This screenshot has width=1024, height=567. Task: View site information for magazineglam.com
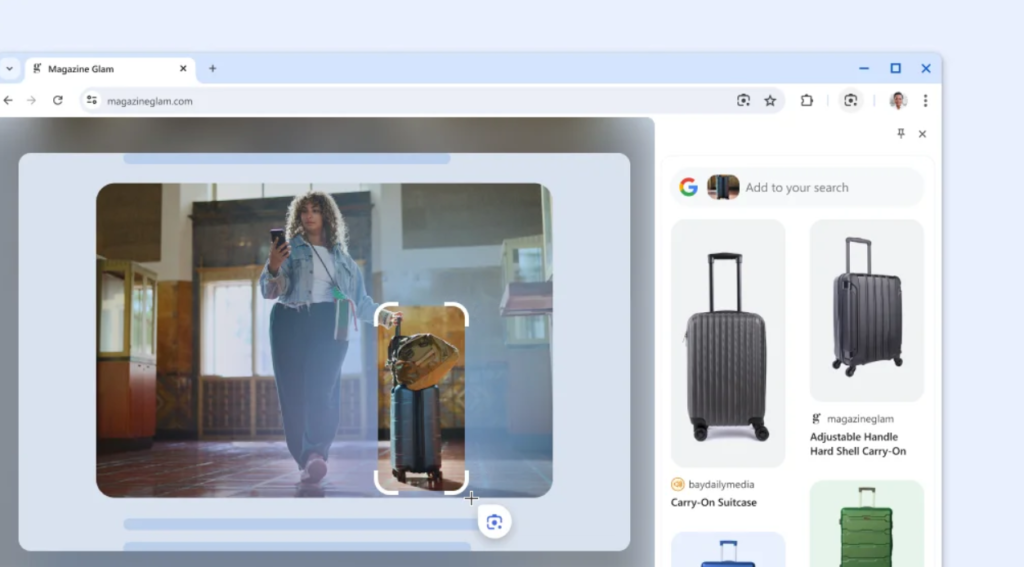[x=92, y=101]
